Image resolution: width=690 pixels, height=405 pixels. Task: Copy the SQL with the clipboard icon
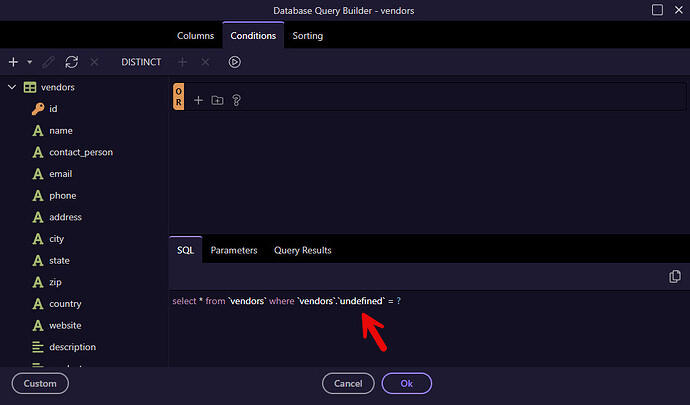pyautogui.click(x=675, y=276)
